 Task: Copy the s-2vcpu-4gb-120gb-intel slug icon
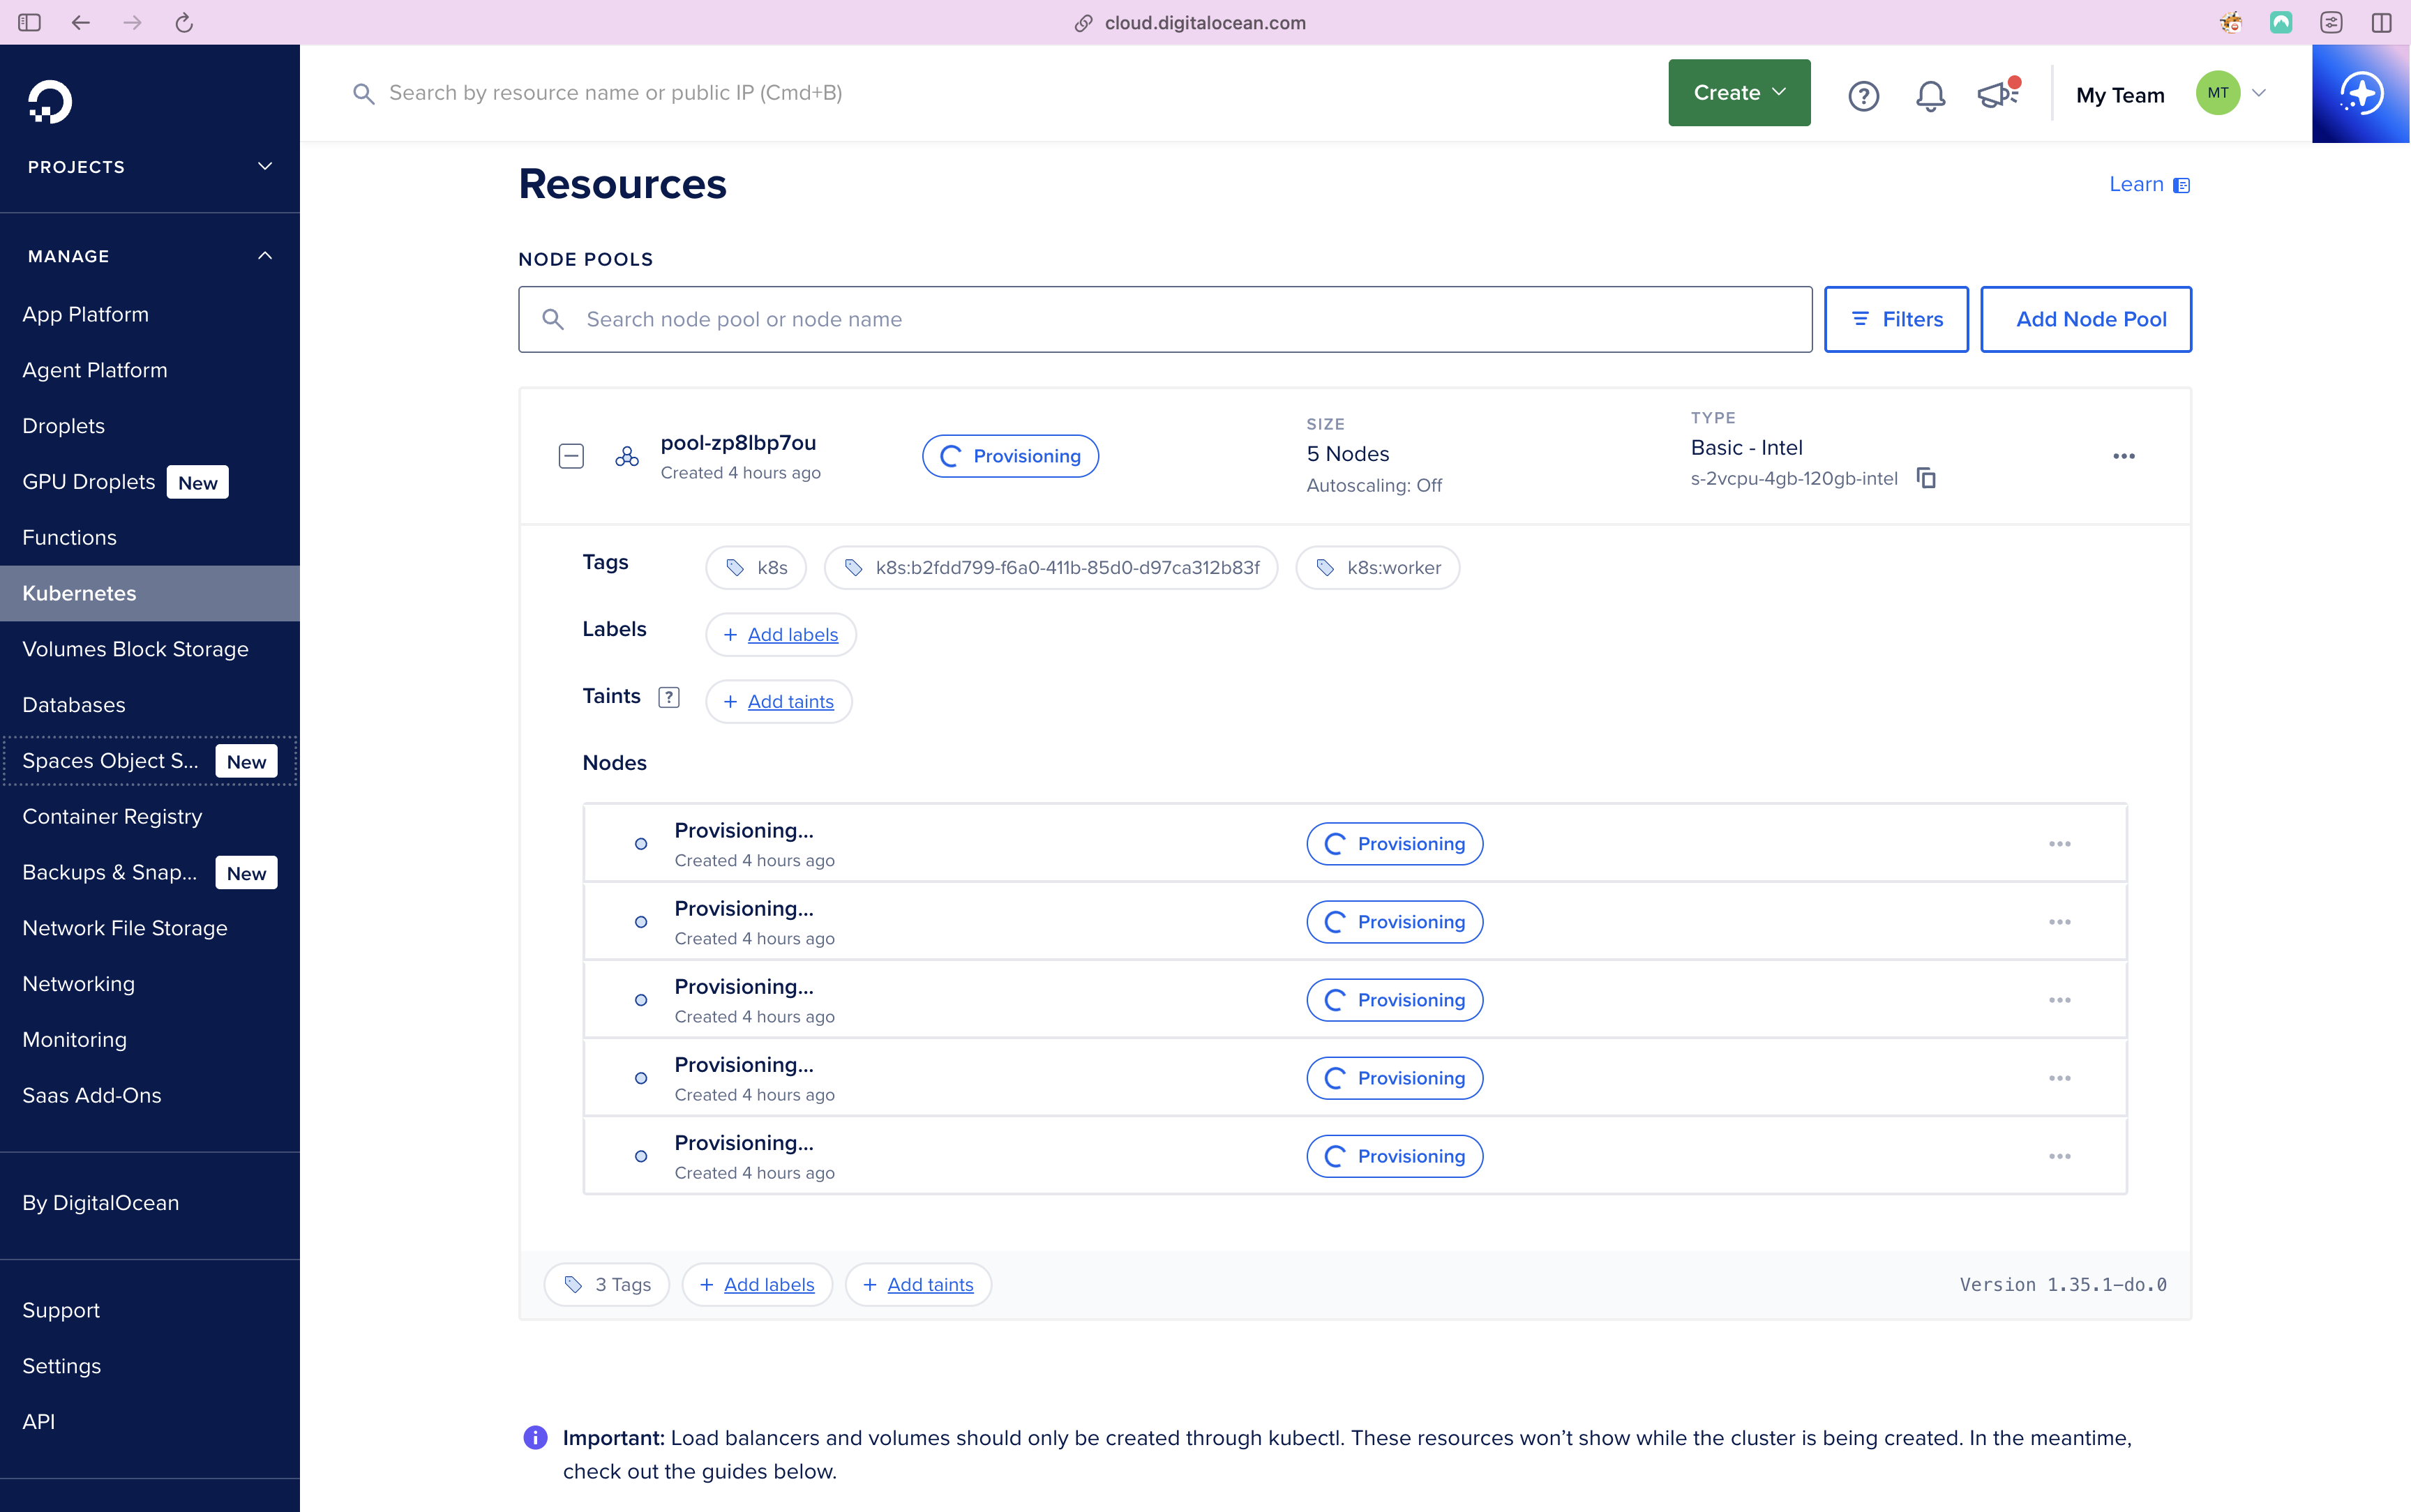pyautogui.click(x=1926, y=478)
